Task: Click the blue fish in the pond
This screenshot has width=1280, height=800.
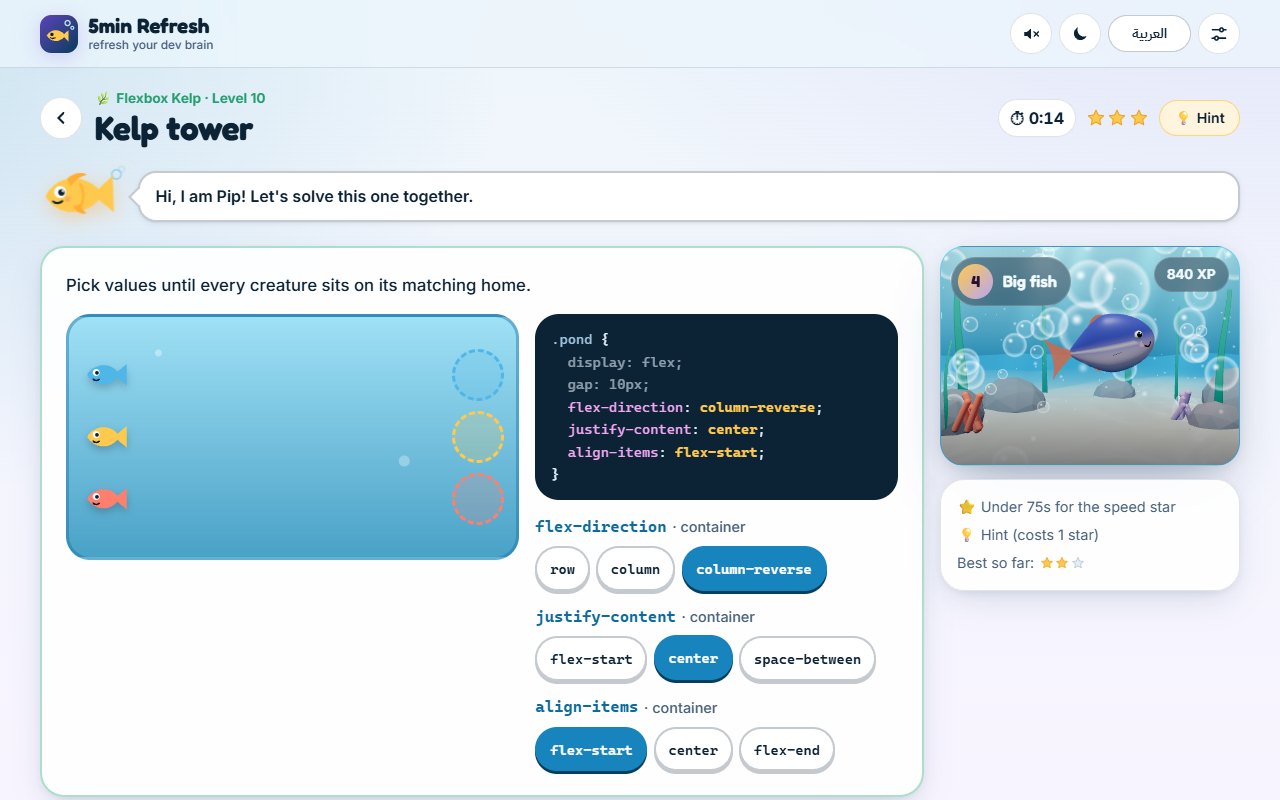Action: [x=107, y=375]
